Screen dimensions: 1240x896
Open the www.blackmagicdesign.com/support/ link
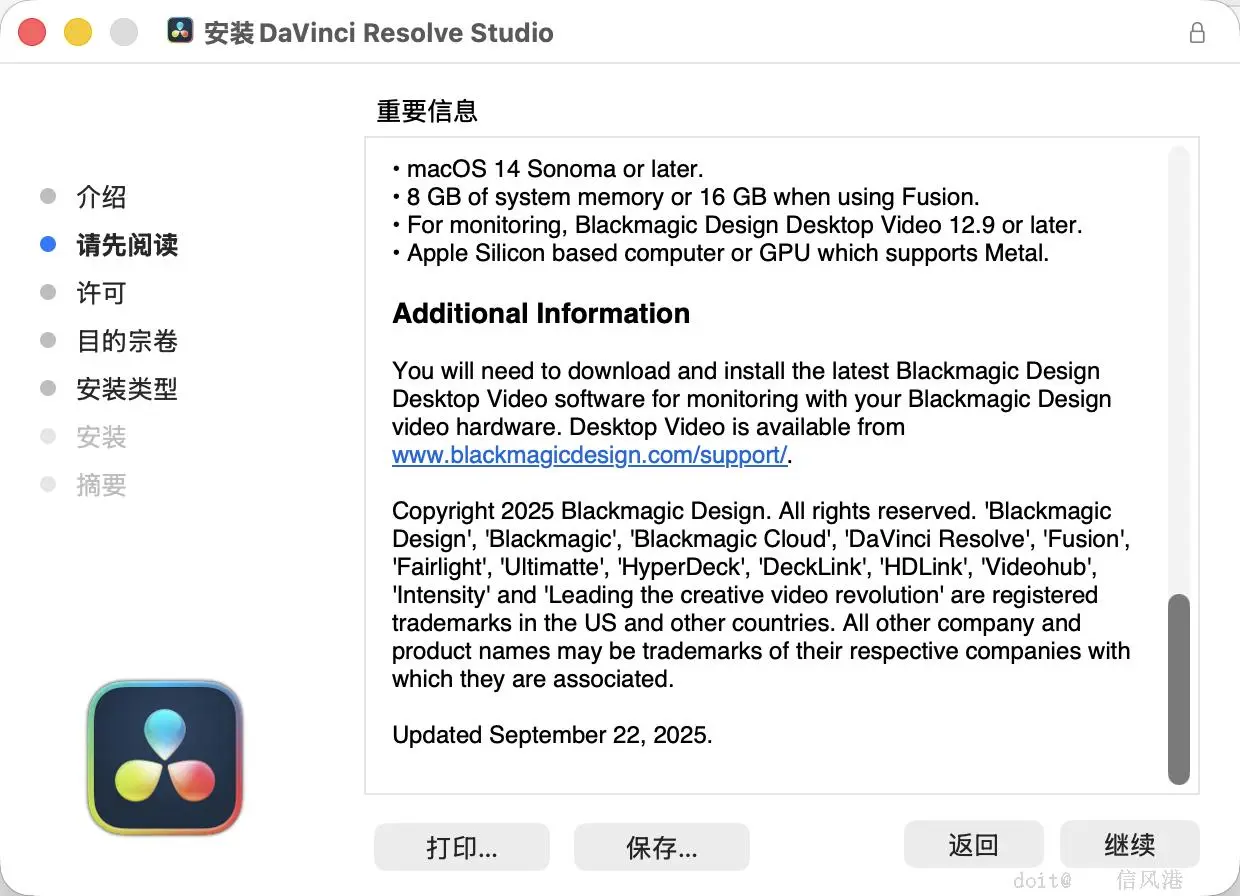pyautogui.click(x=590, y=455)
